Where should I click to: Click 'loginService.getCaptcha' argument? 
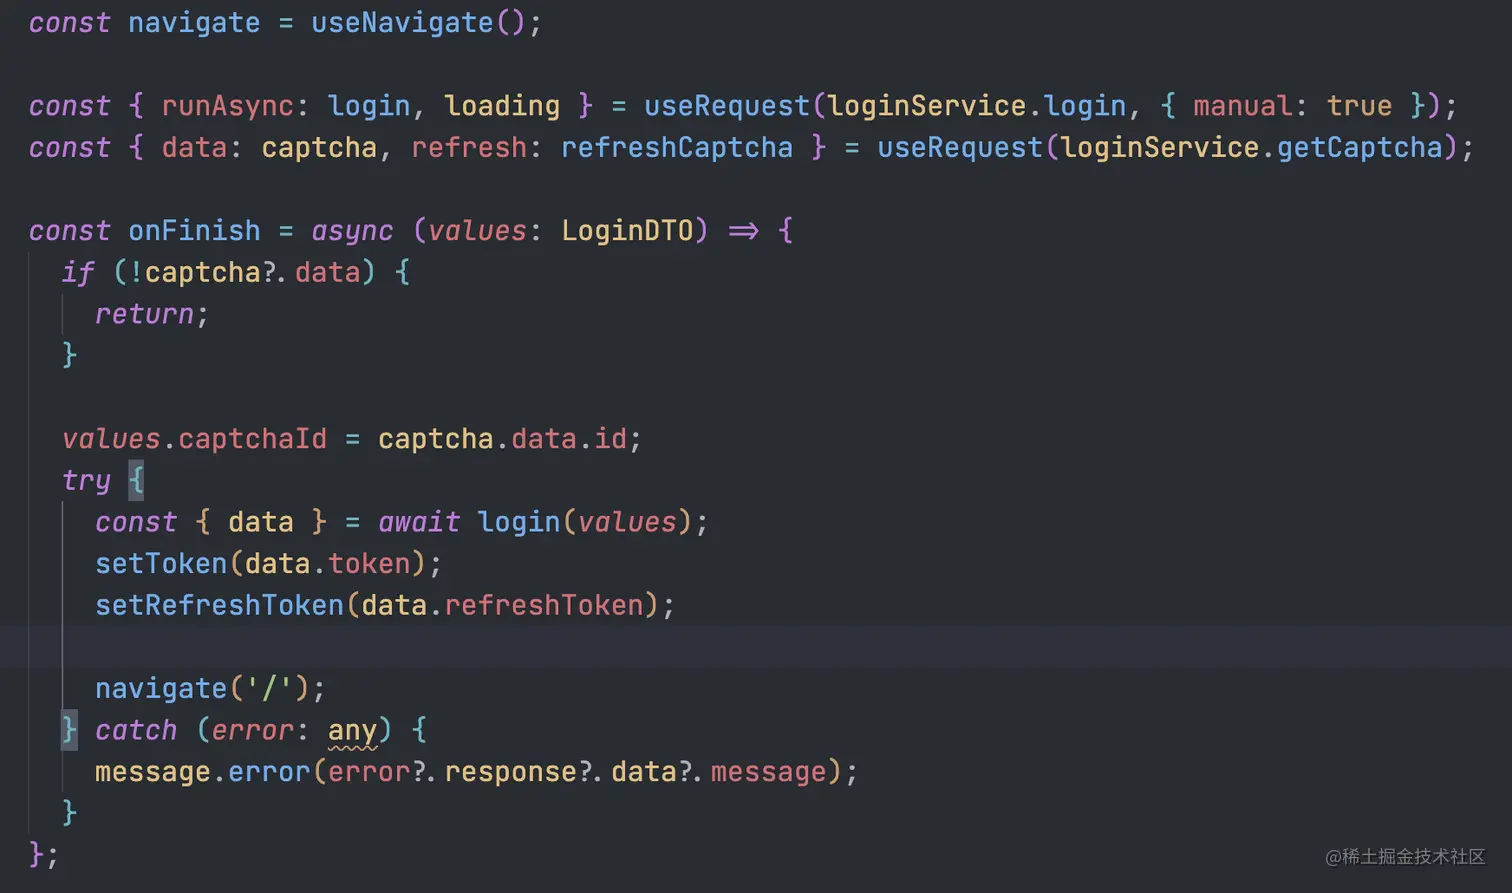(1252, 148)
